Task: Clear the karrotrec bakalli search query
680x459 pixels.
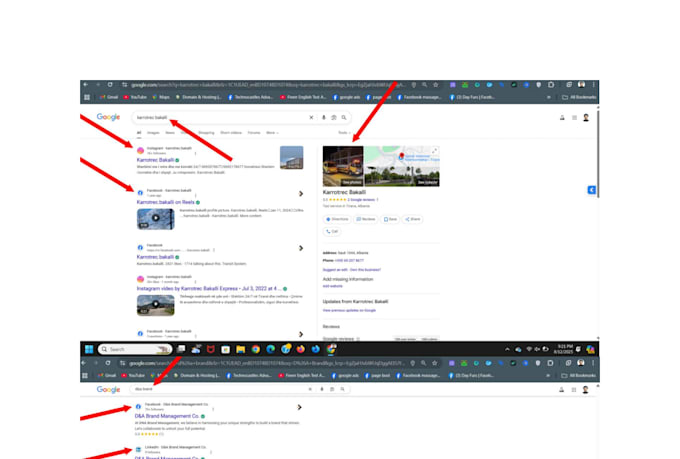Action: pyautogui.click(x=311, y=118)
